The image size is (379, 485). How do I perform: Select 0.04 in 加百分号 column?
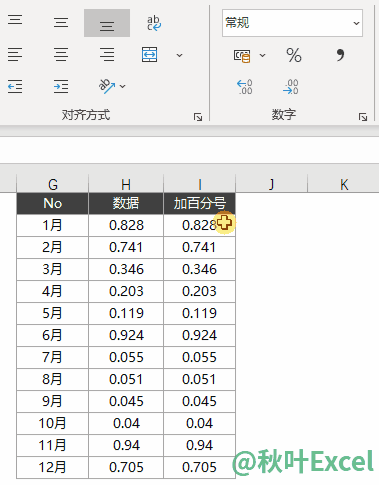click(199, 423)
